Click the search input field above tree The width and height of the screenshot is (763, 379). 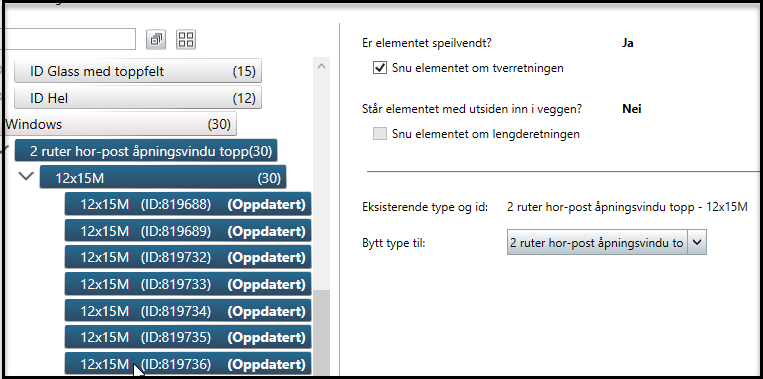tap(68, 39)
